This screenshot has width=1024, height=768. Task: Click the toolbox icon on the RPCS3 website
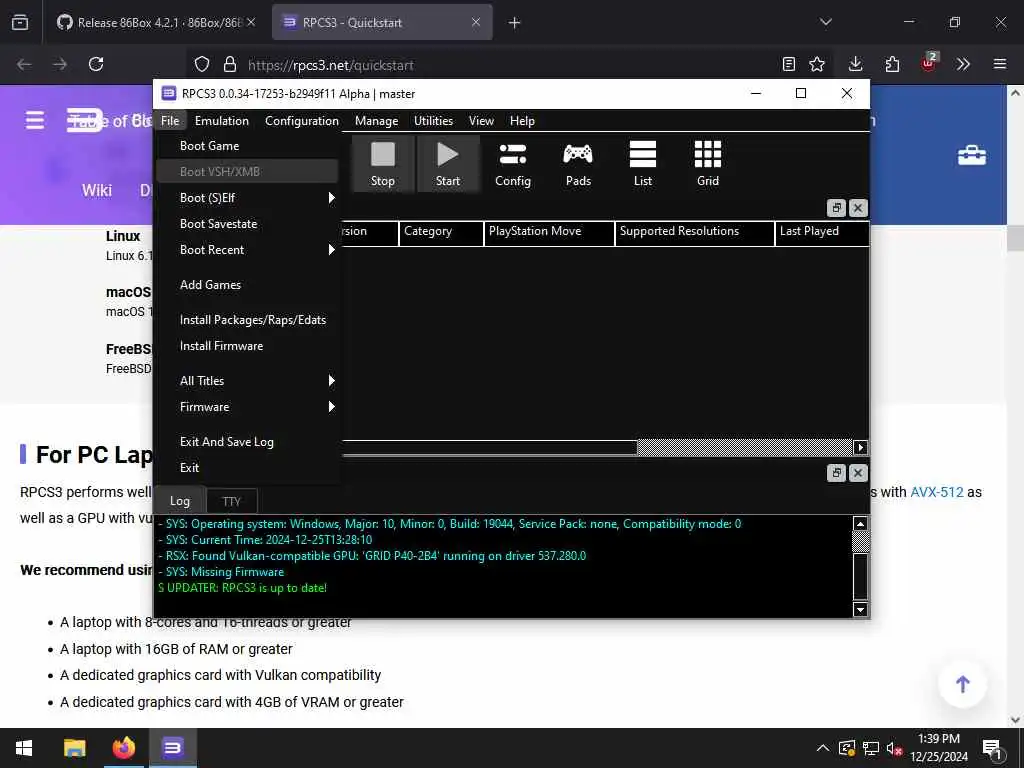click(972, 155)
